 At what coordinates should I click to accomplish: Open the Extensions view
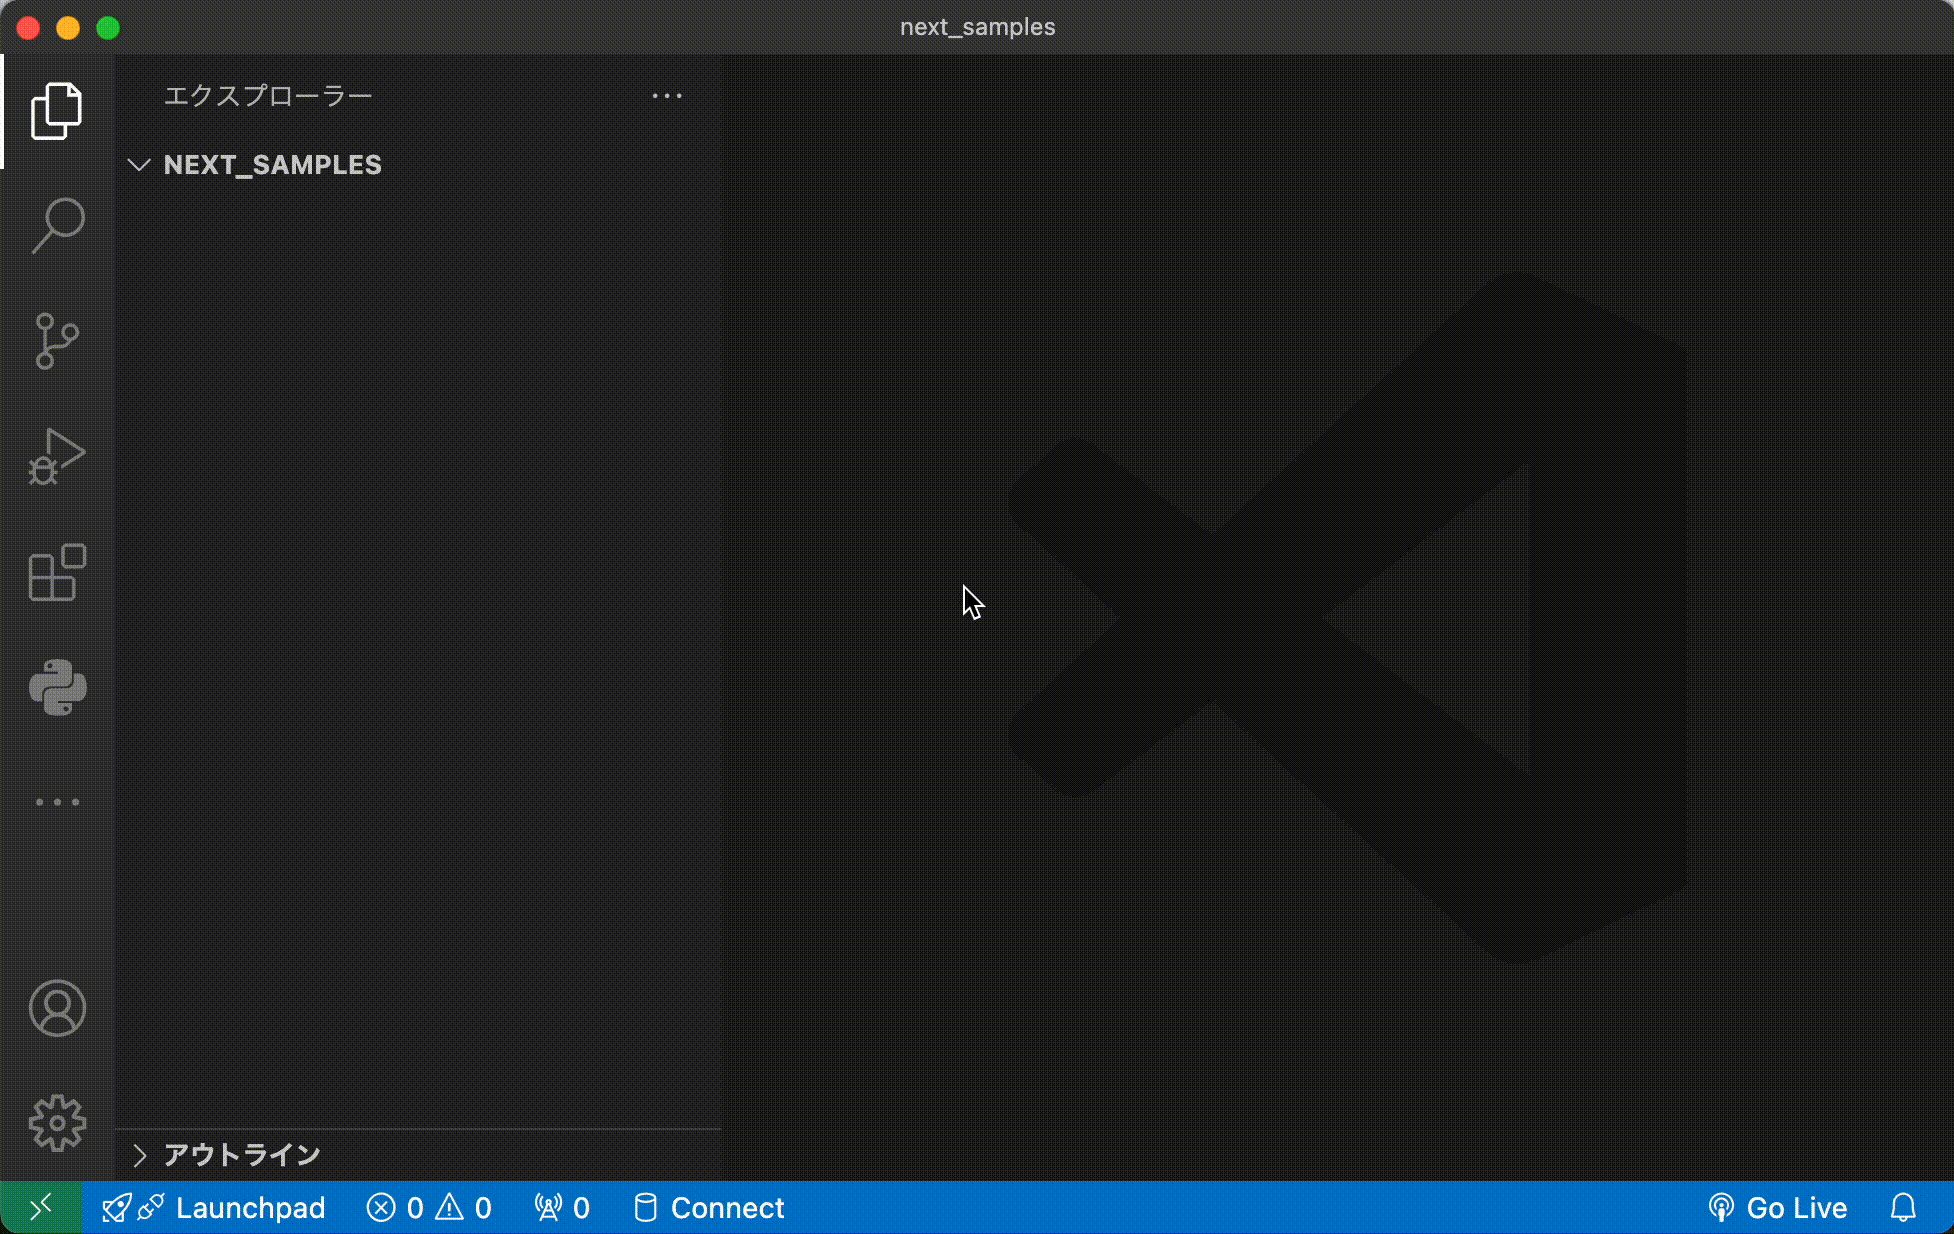click(x=57, y=573)
